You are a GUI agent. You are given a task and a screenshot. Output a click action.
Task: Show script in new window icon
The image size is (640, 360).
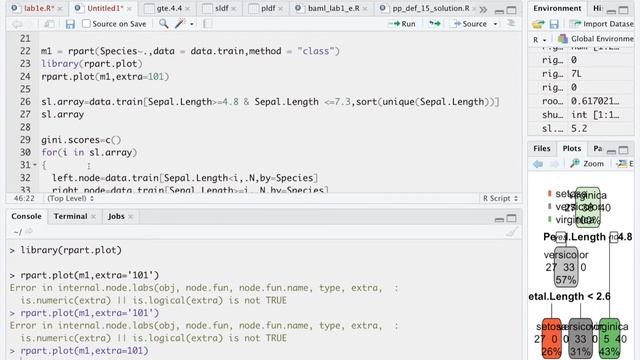point(49,24)
